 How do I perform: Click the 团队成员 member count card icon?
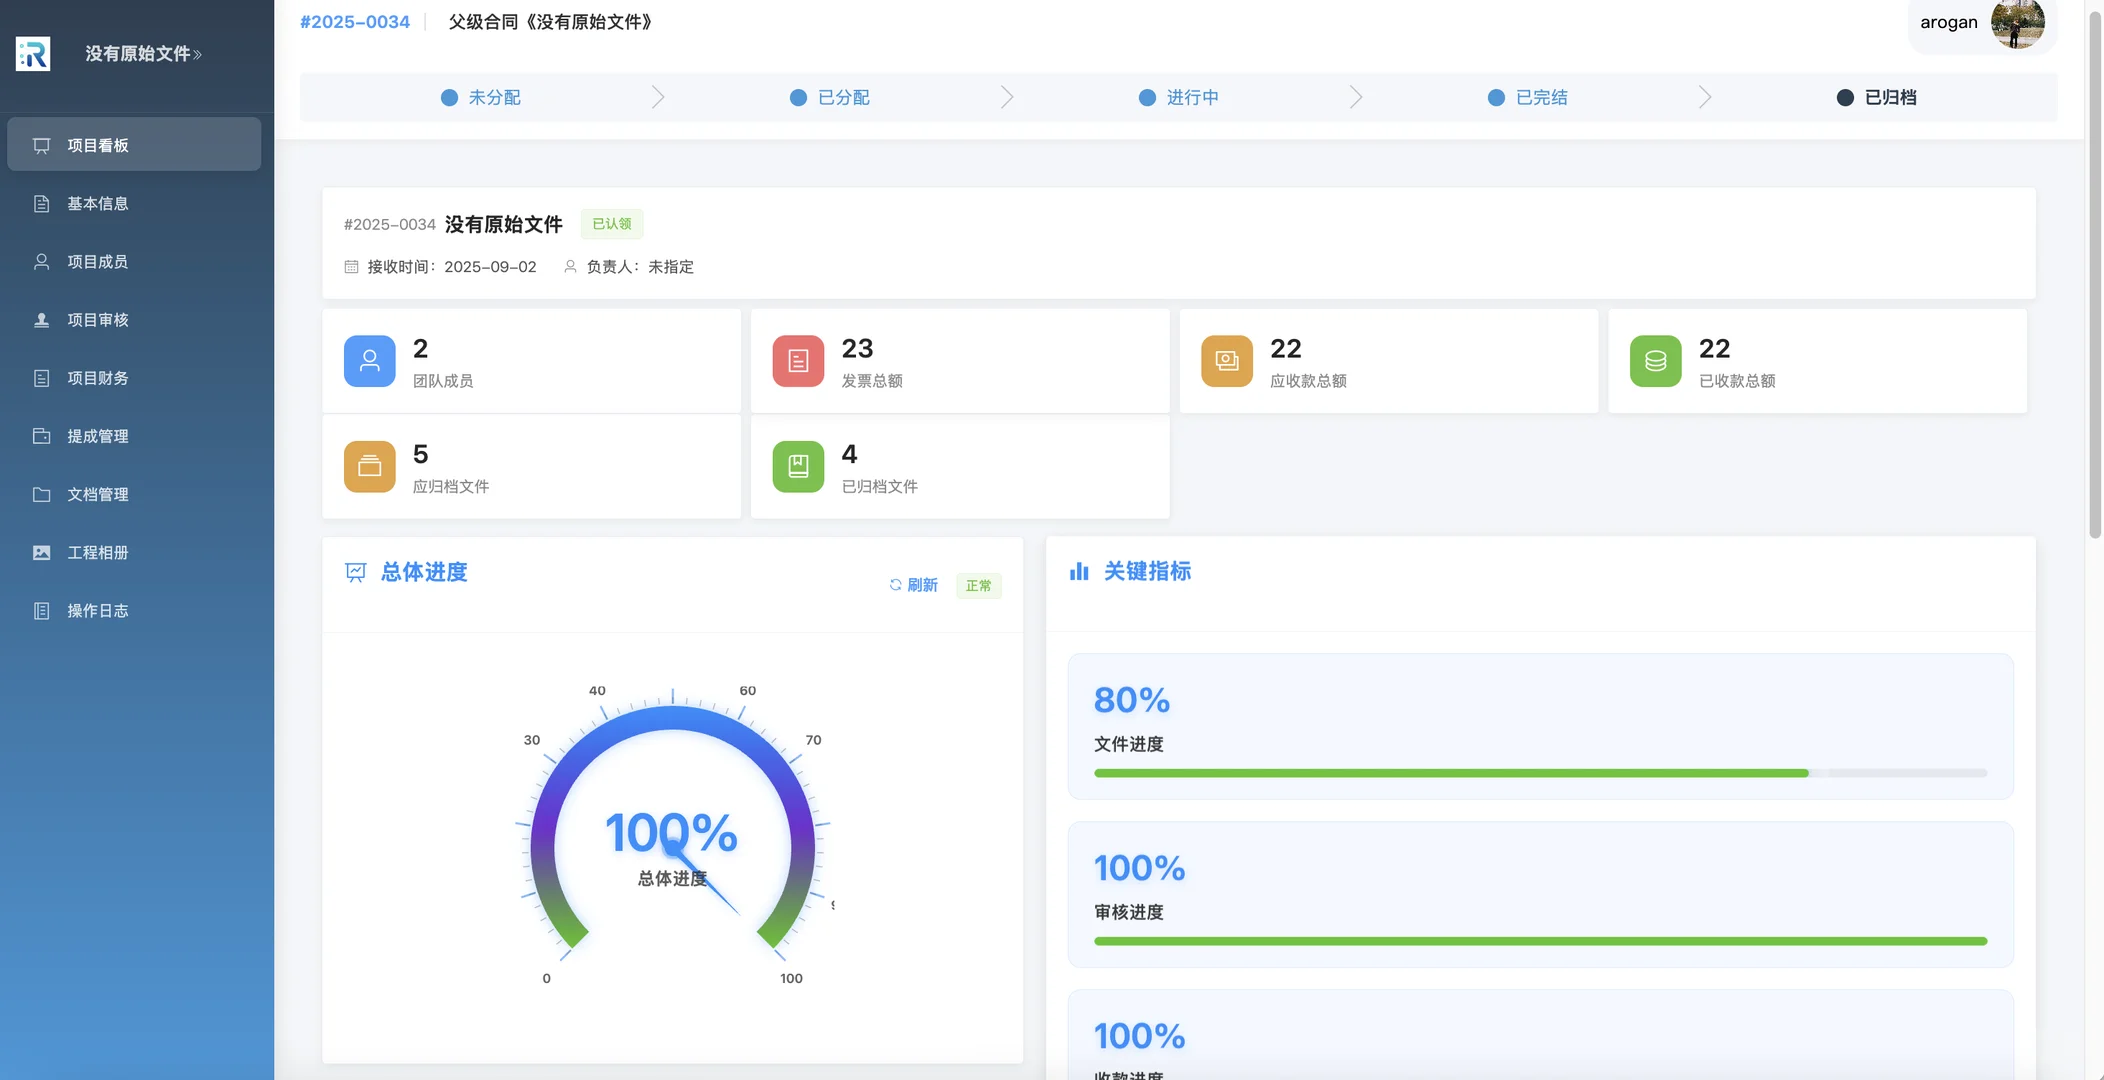click(369, 360)
